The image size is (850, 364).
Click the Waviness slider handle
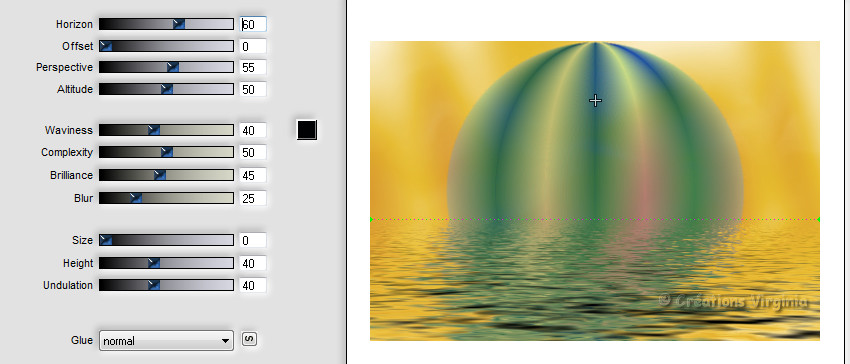click(154, 130)
